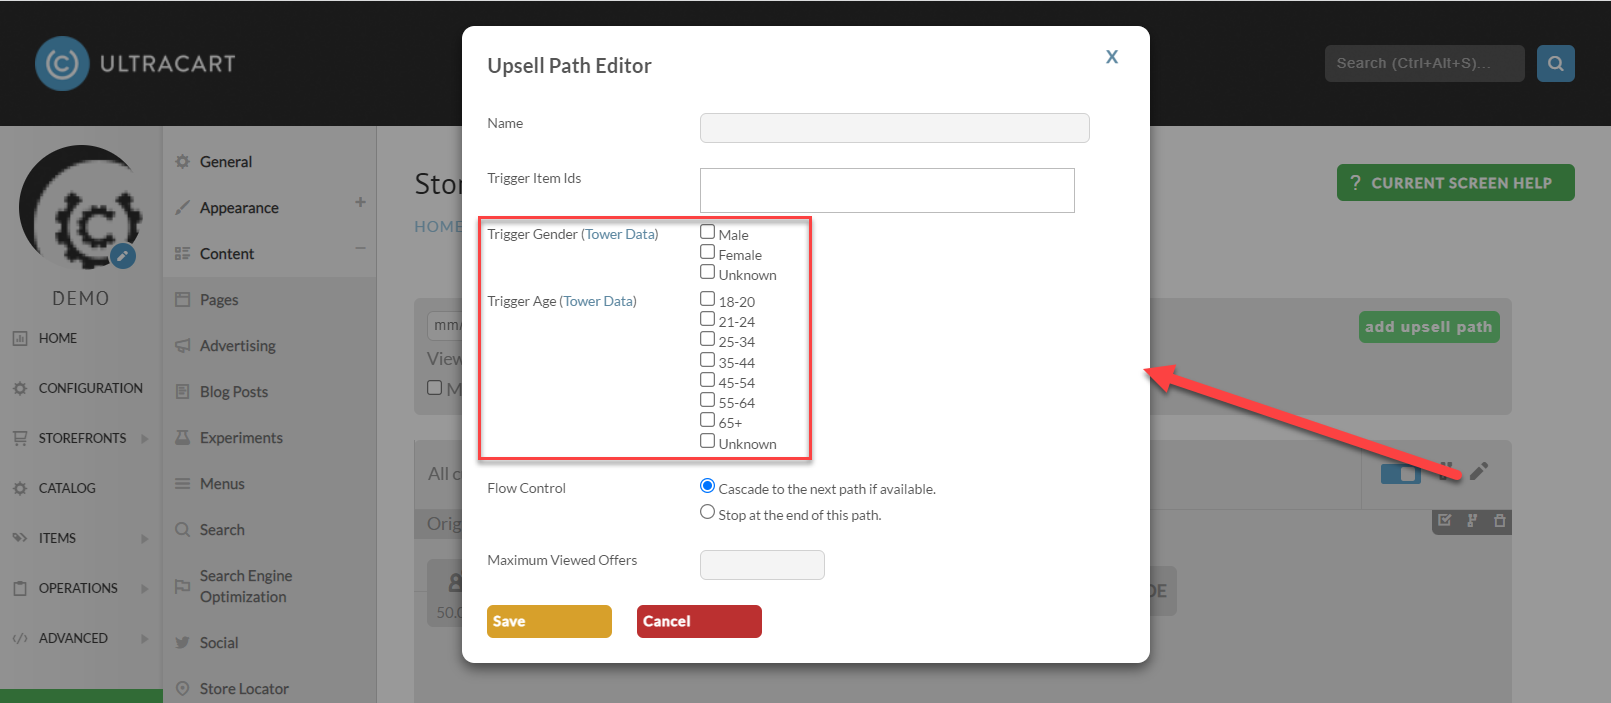Click the avatar edit pencil badge
The width and height of the screenshot is (1611, 703).
[122, 256]
